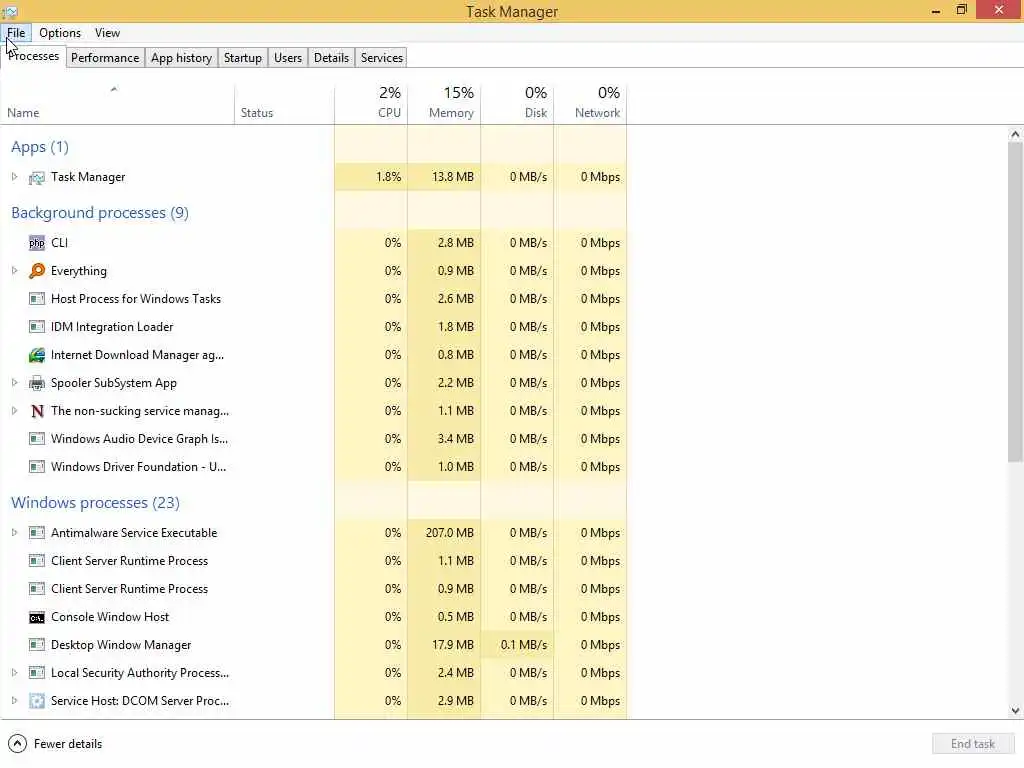Viewport: 1024px width, 768px height.
Task: Click the 0.1 MB/s disk value
Action: (x=524, y=645)
